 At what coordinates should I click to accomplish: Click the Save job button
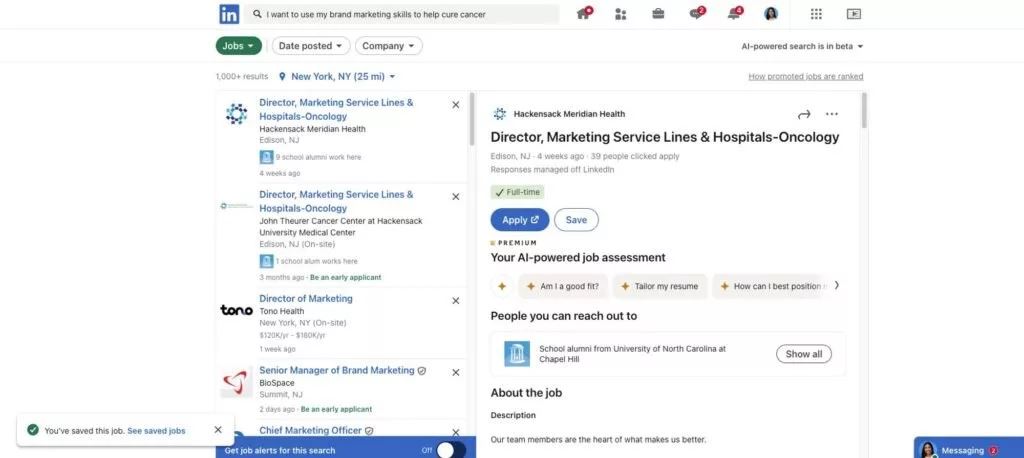(576, 220)
